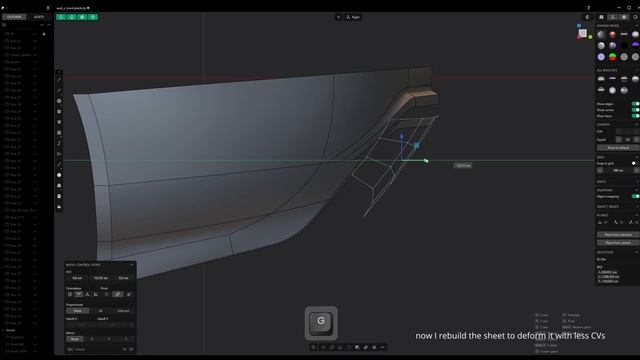The height and width of the screenshot is (360, 640).
Task: Choose the Selected proportional option
Action: 123,311
